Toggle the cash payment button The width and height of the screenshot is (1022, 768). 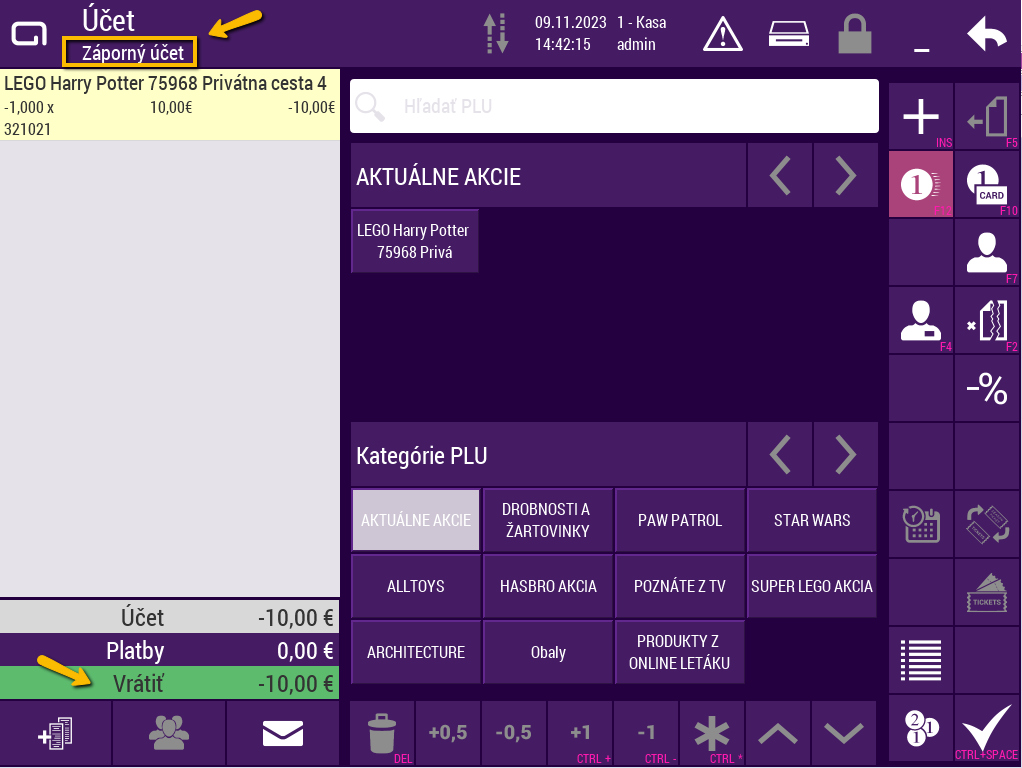click(920, 184)
